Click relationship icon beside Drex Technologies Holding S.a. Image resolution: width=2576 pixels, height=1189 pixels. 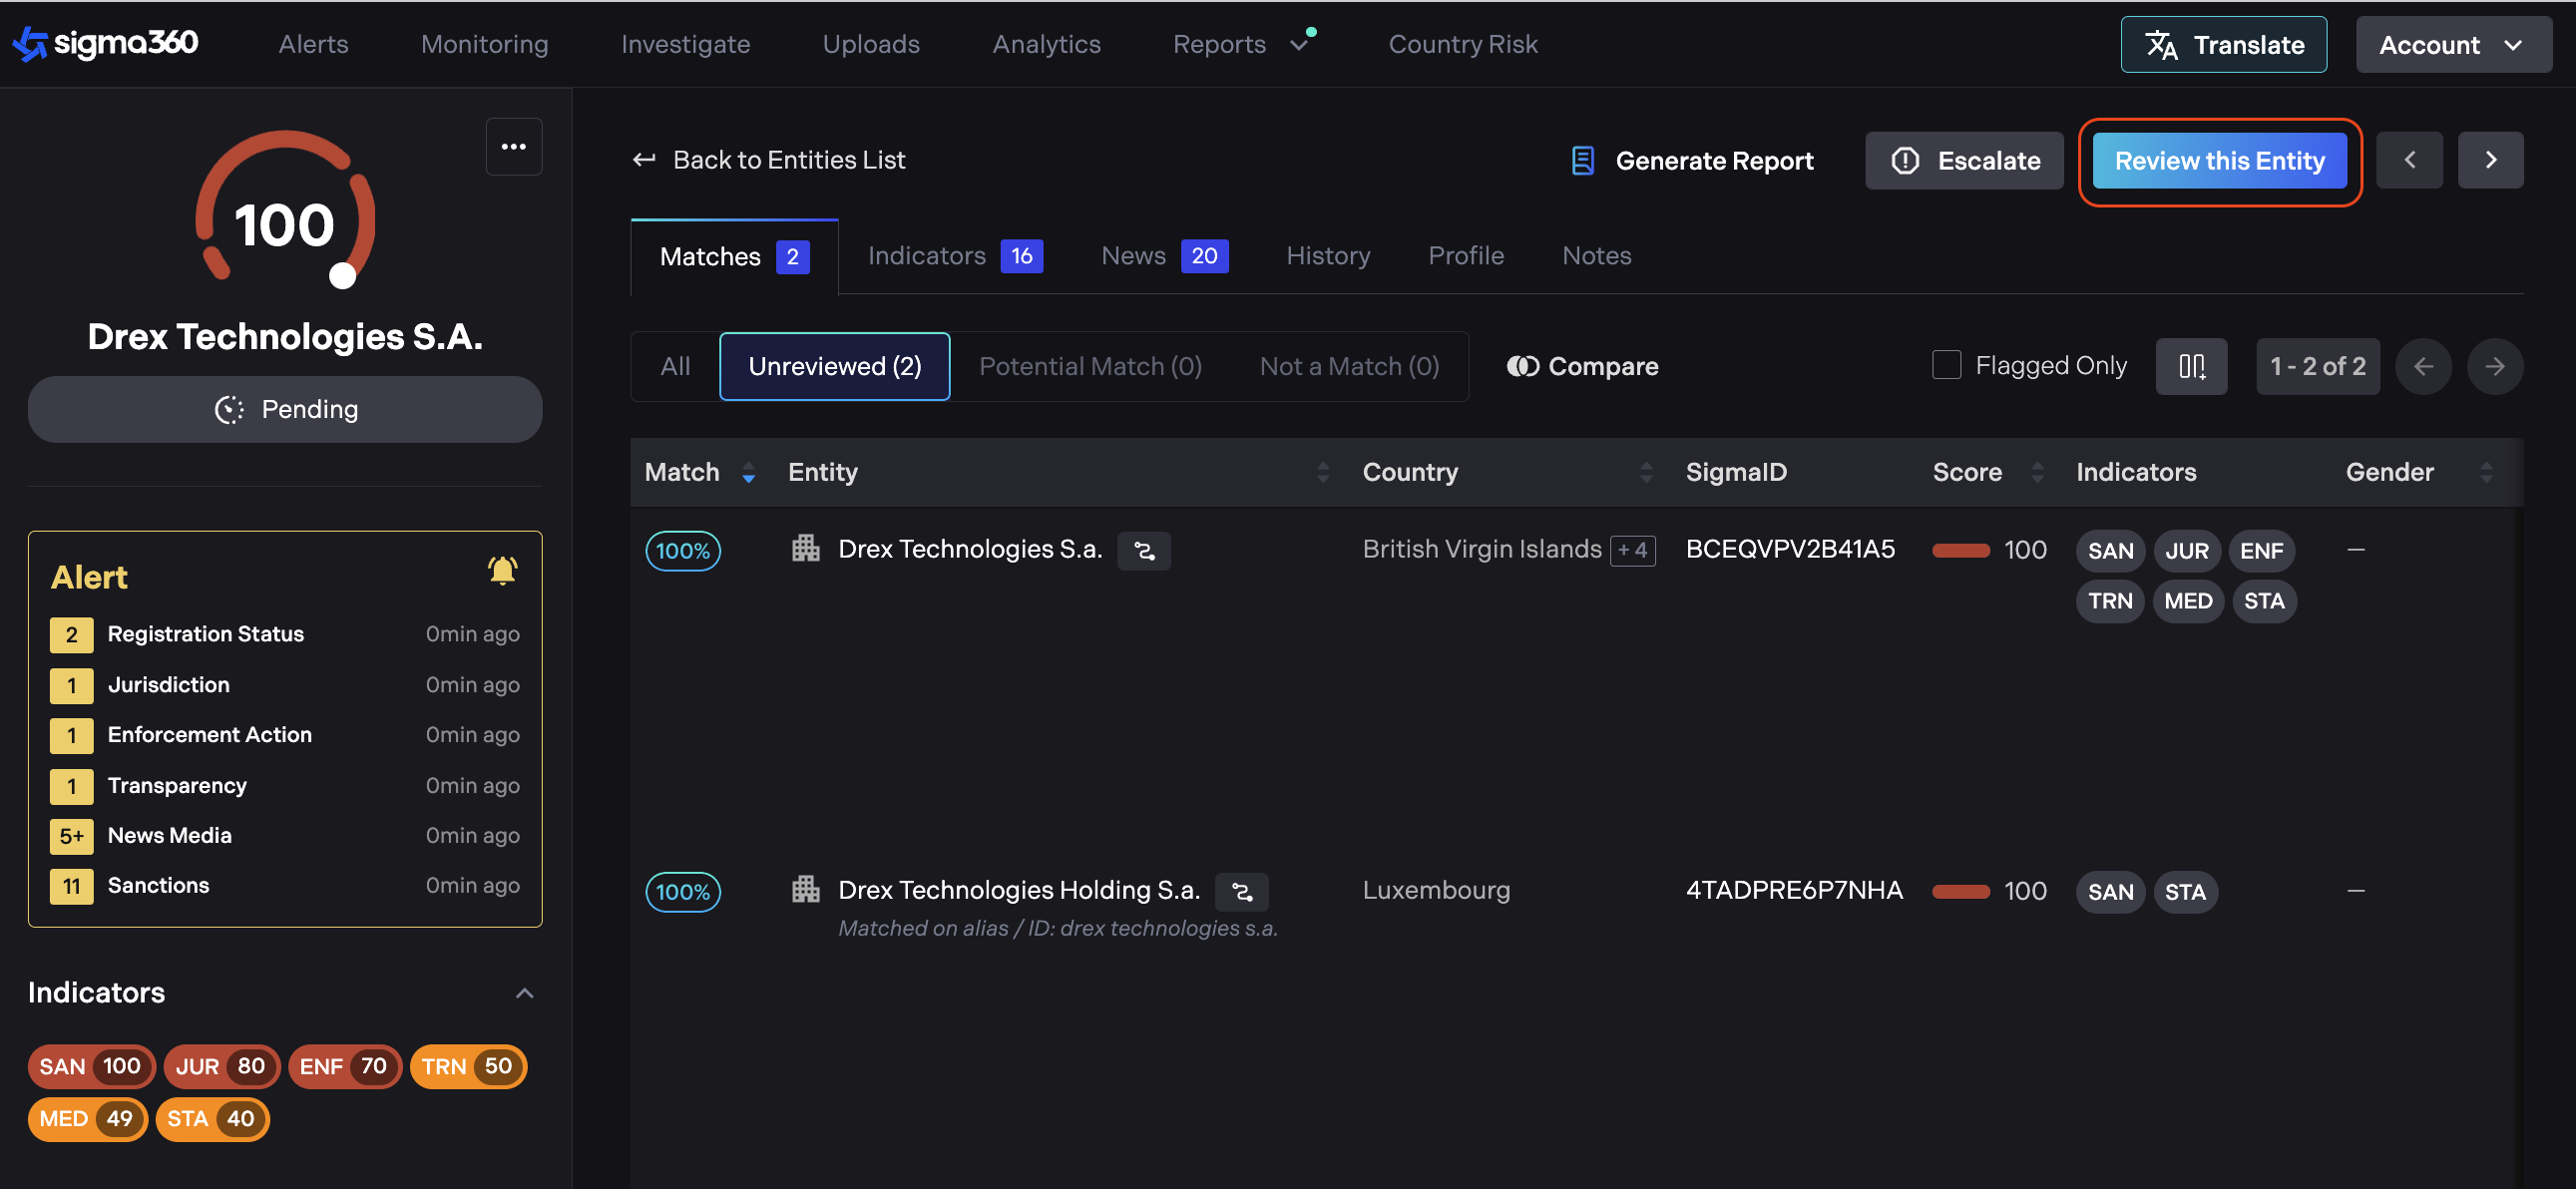coord(1241,891)
